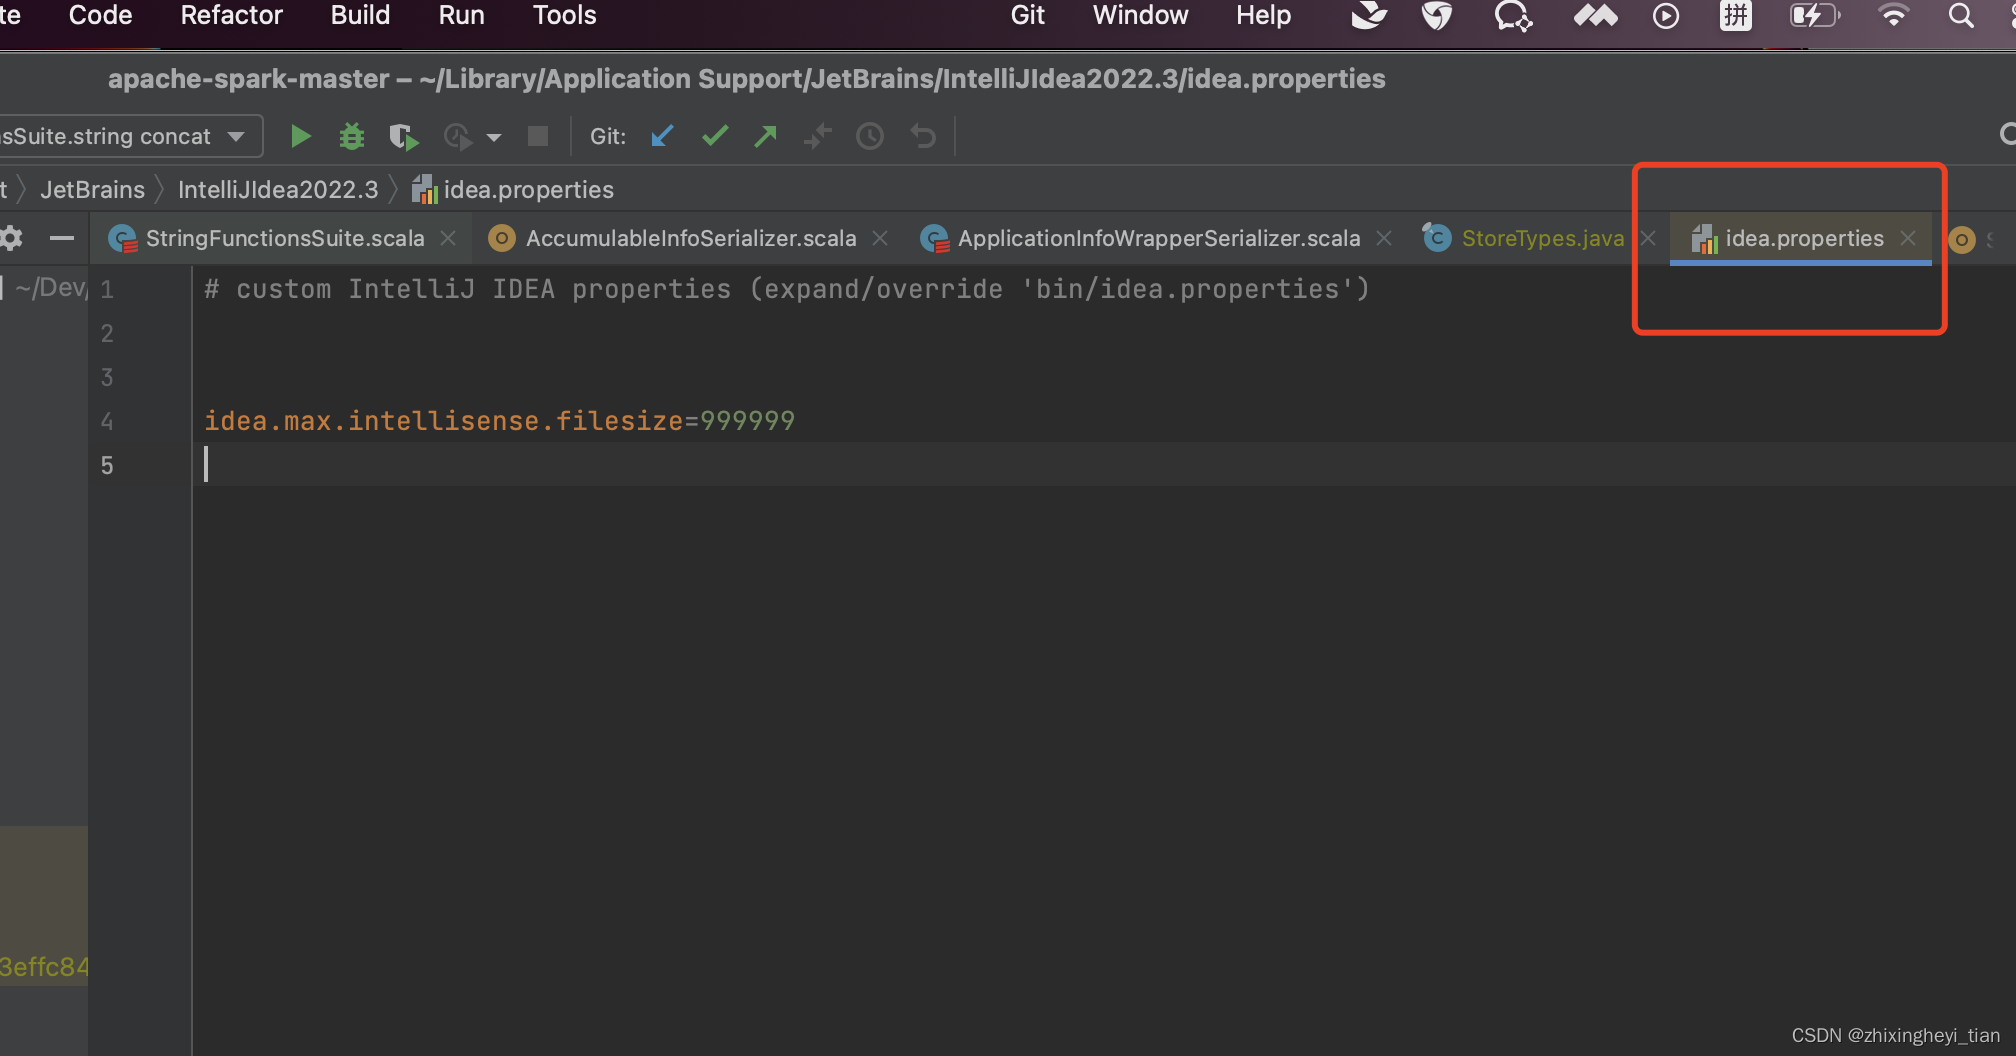Screen dimensions: 2016x1056
Task: Push commits using the Git push arrow
Action: point(766,136)
